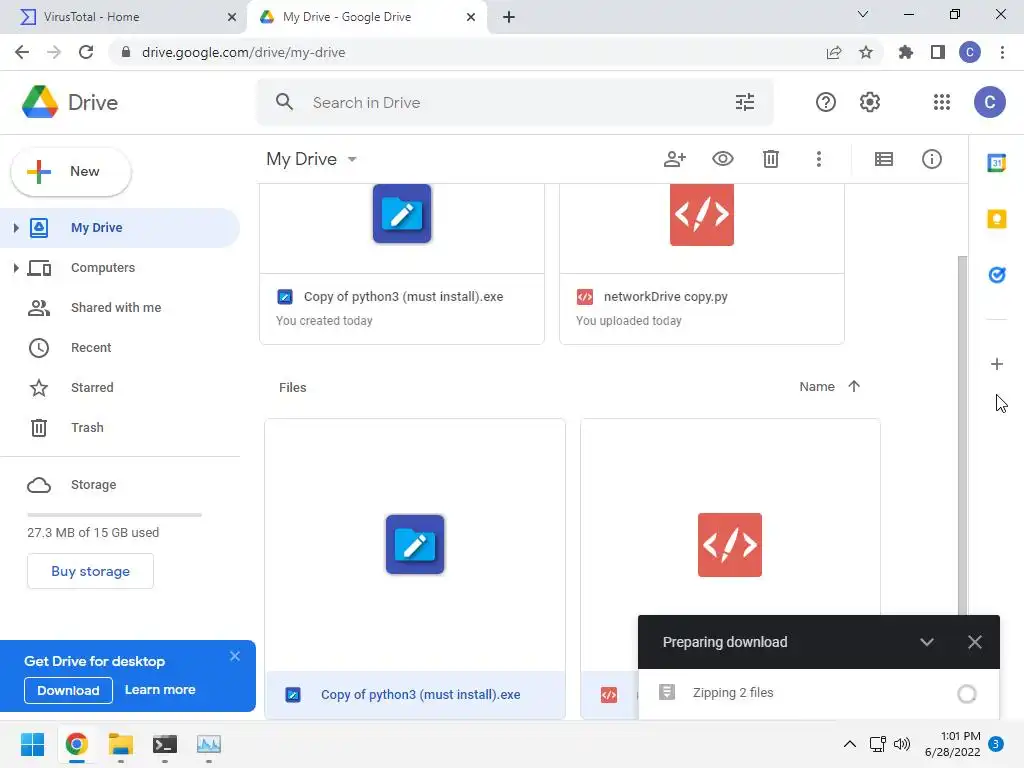Show hidden icons in system tray
Screen dimensions: 1024x768
[849, 744]
